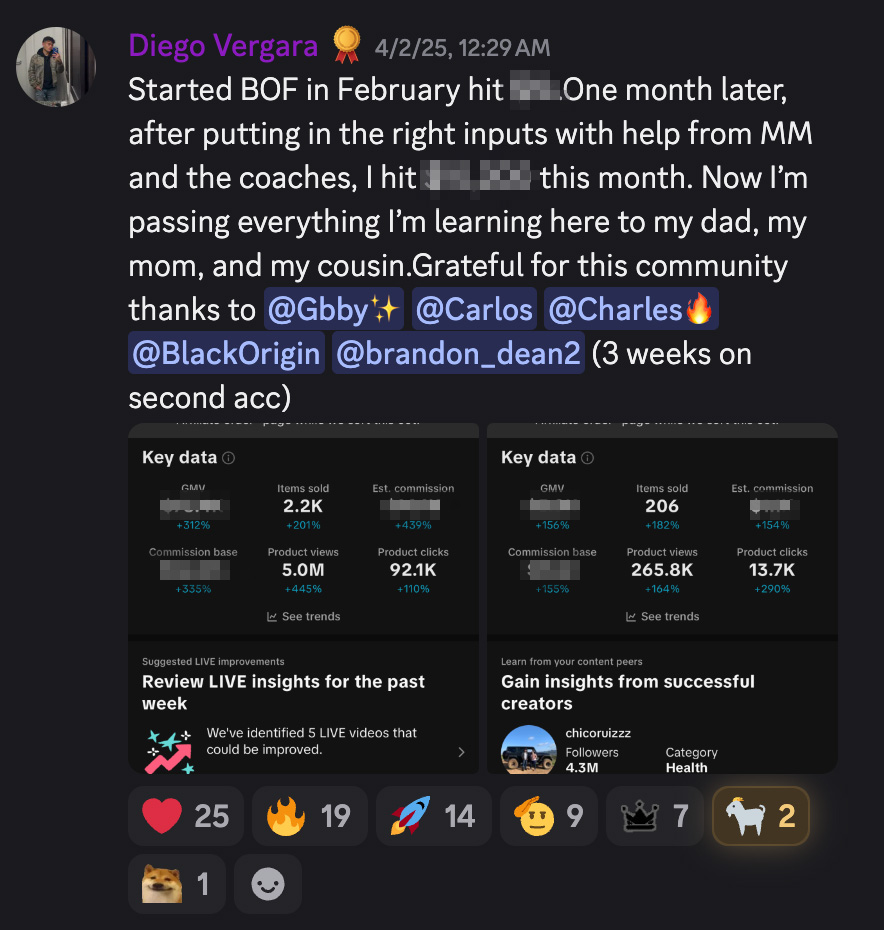Toggle the crown reaction with 7
The image size is (884, 930).
click(655, 816)
